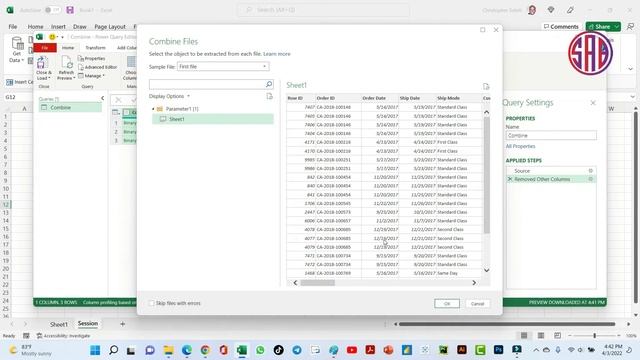Open the Advanced Editor in Power Query
The height and width of the screenshot is (360, 640).
pos(98,67)
